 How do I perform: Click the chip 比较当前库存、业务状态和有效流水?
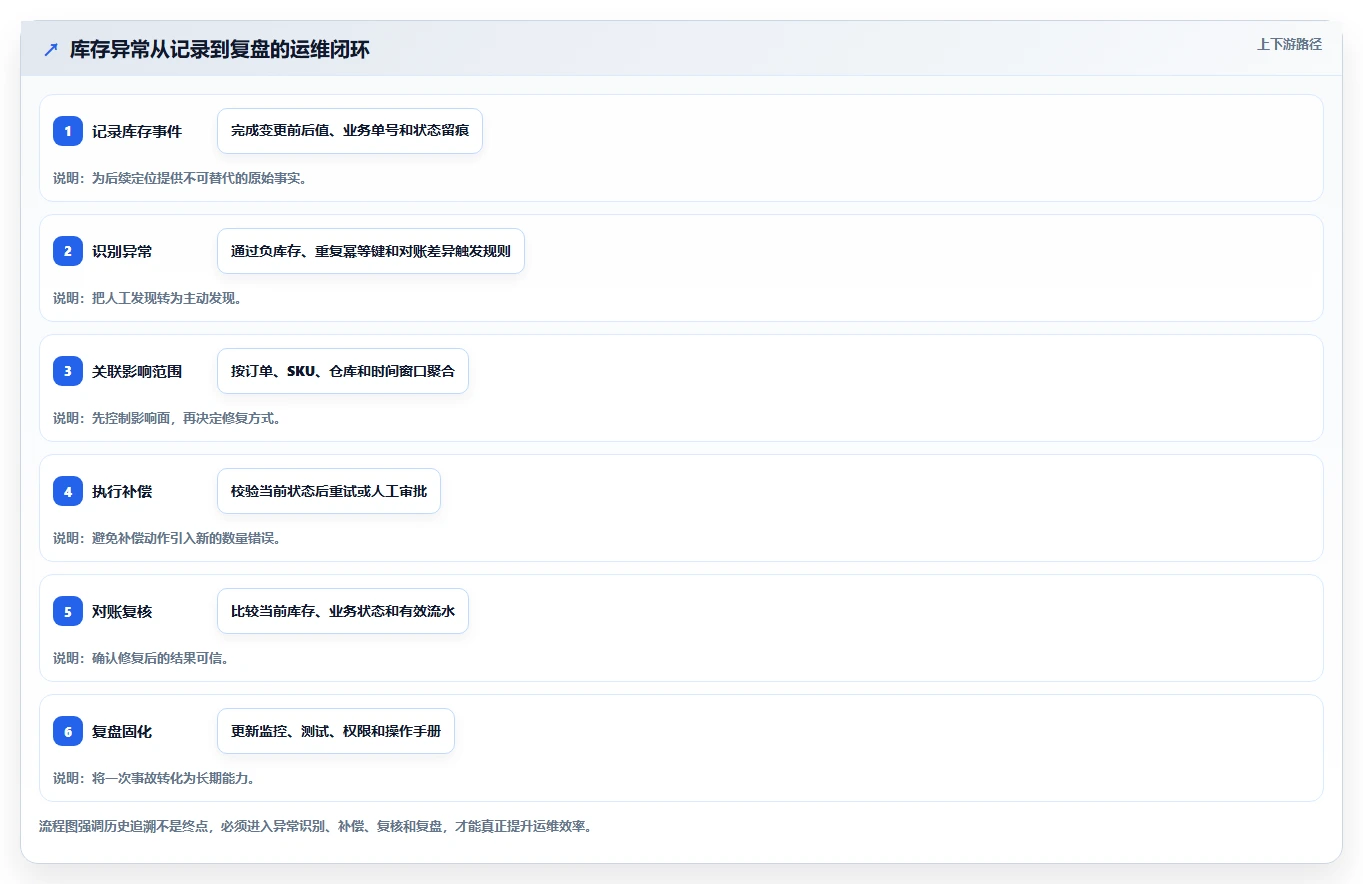click(x=343, y=611)
